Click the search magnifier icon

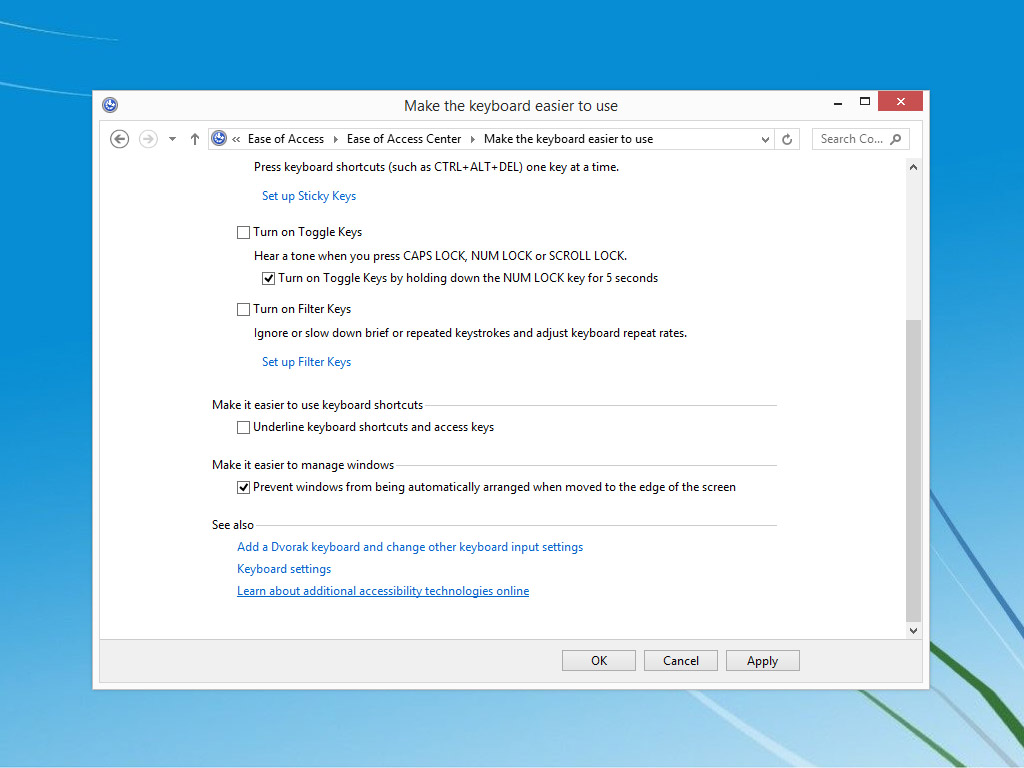click(896, 139)
